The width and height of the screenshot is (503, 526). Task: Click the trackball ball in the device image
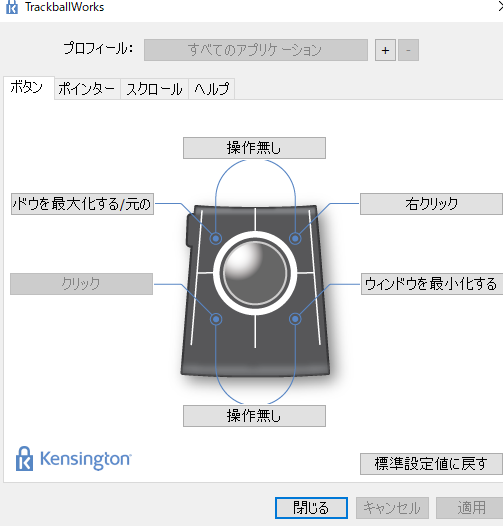click(x=255, y=273)
